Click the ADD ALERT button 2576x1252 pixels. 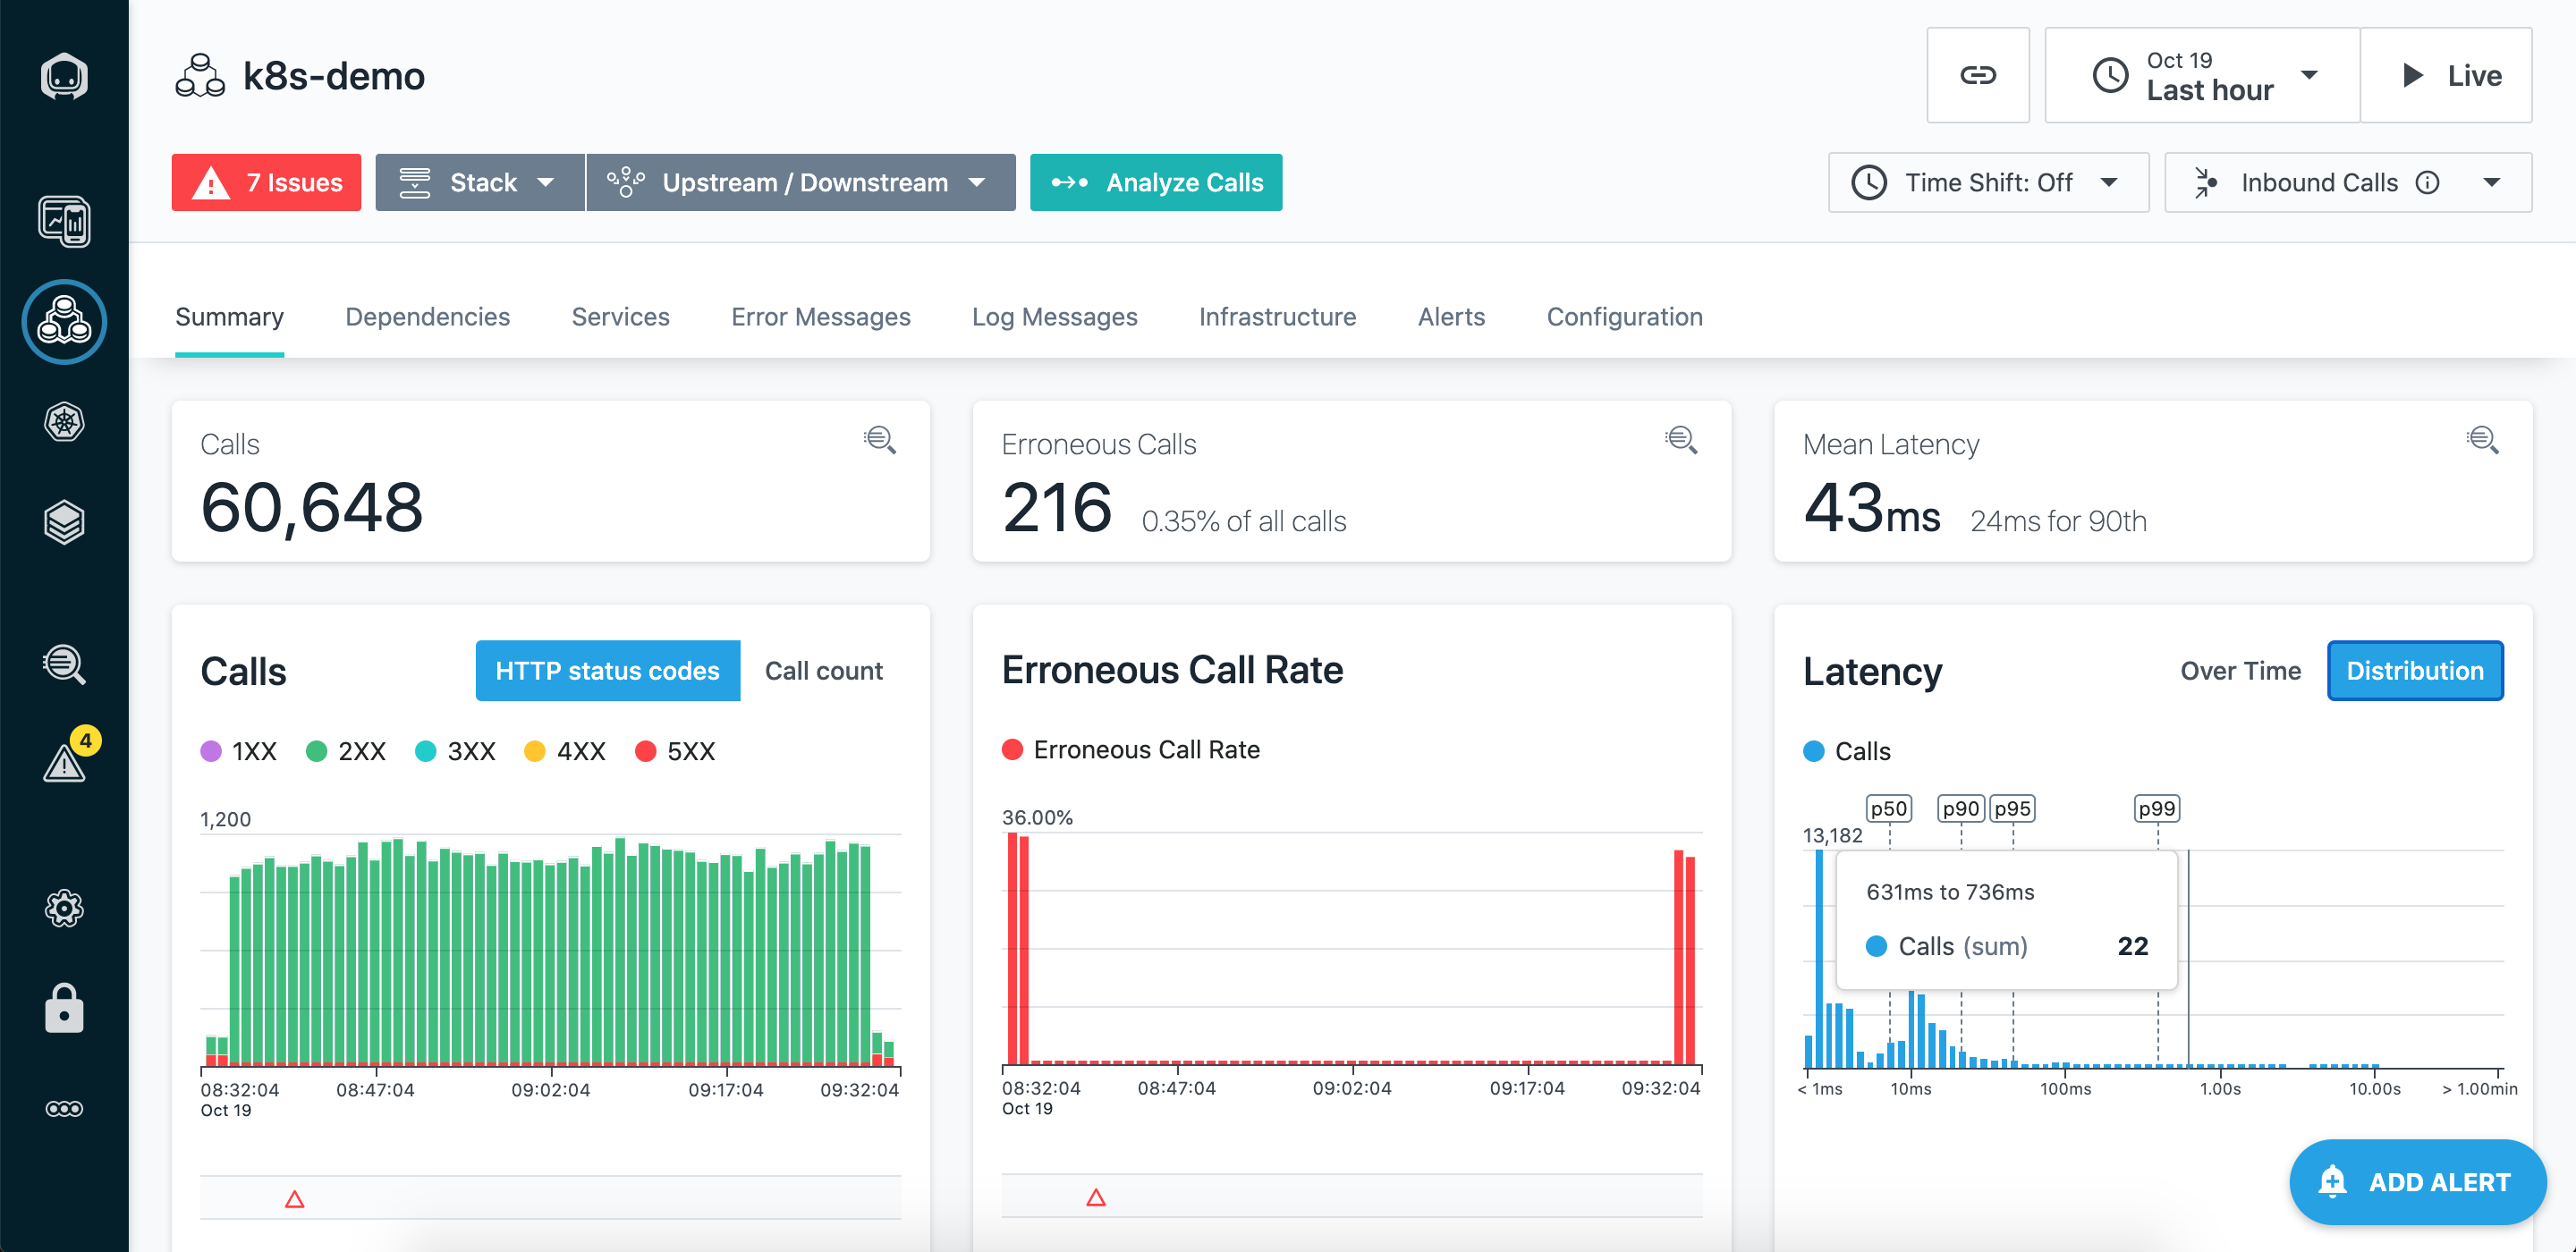point(2417,1182)
